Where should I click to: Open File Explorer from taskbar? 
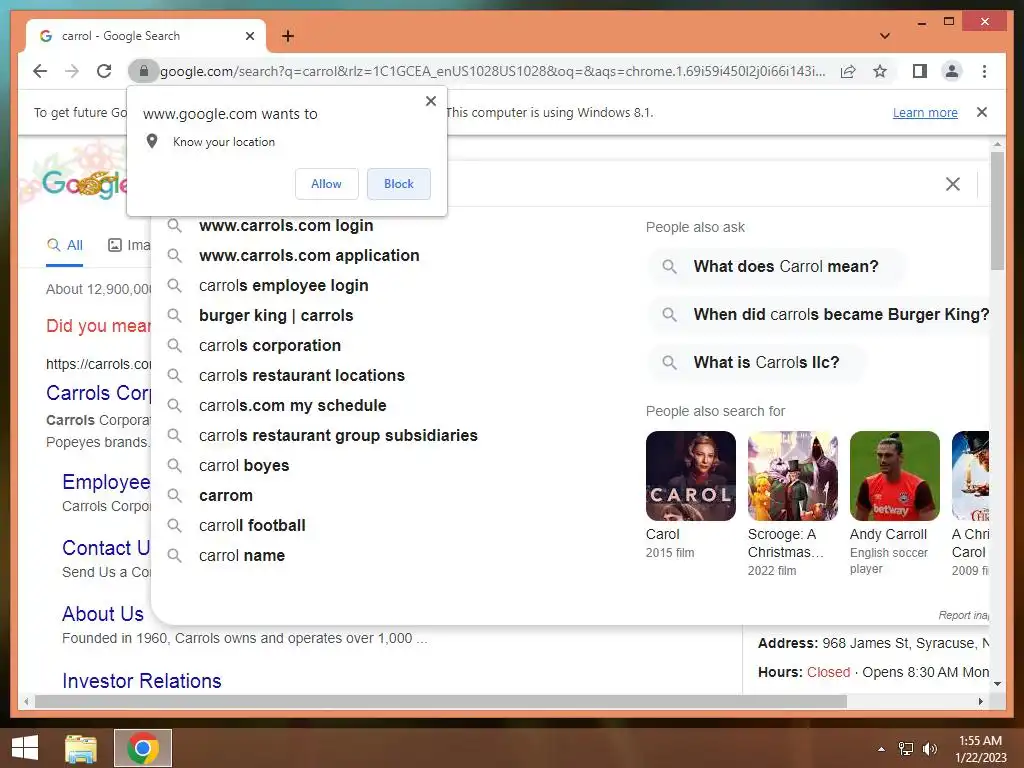[81, 748]
